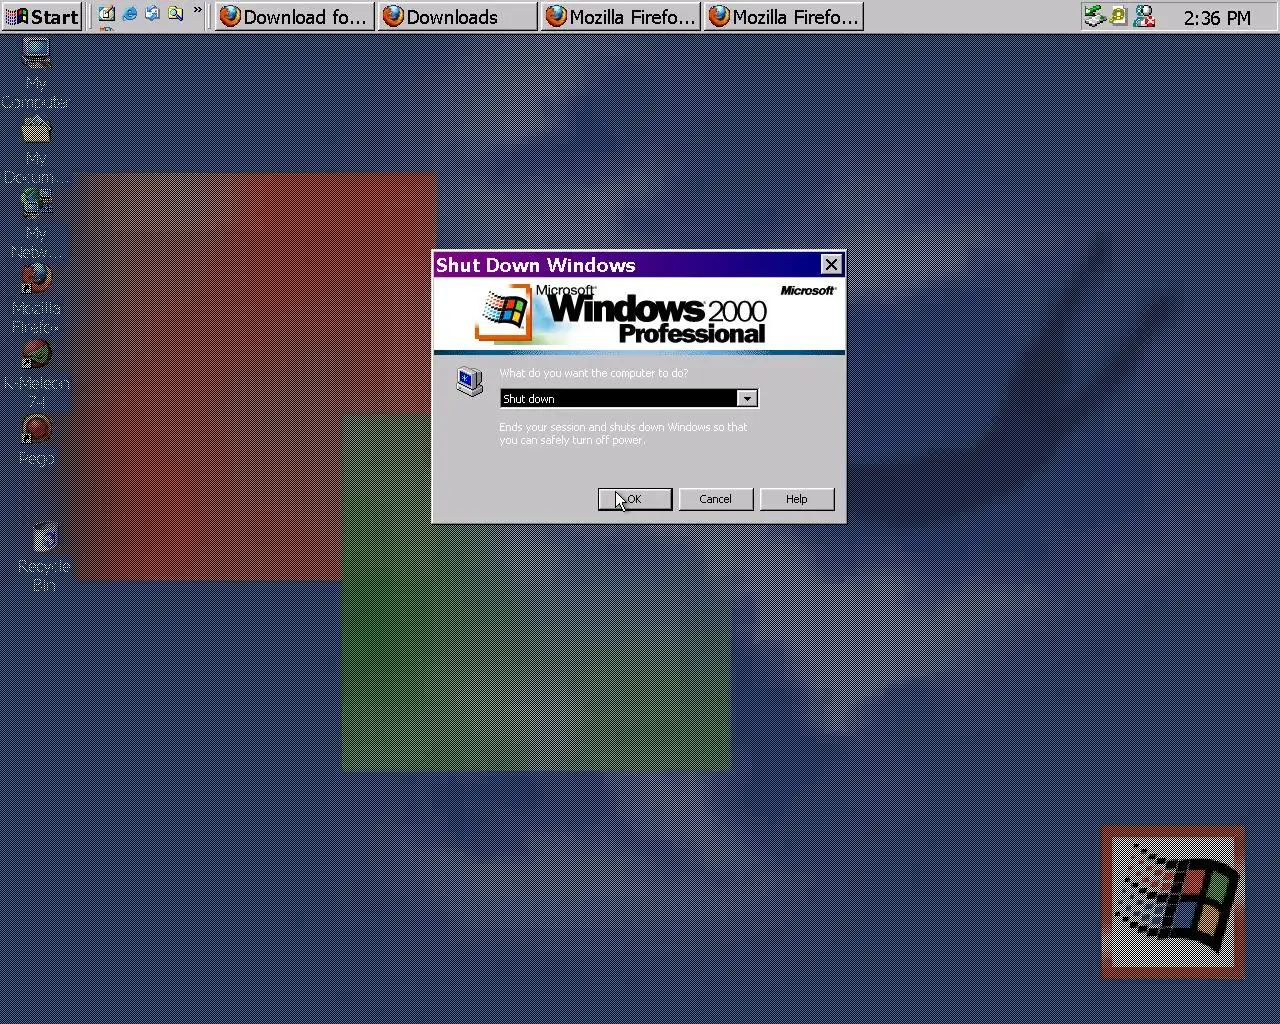Click the Outlook Express Quick Launch icon

pyautogui.click(x=153, y=15)
